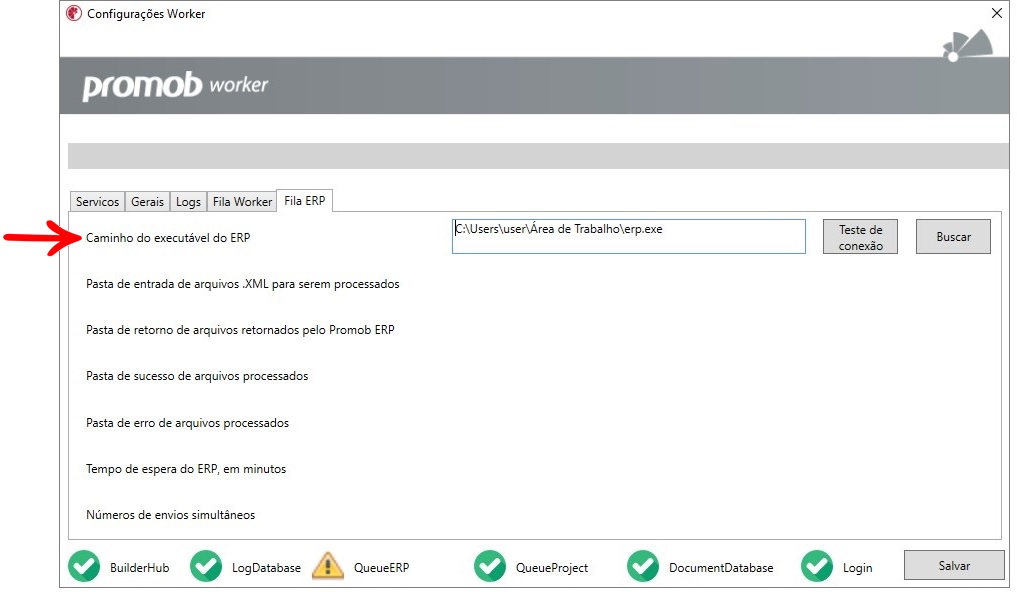
Task: Click the DocumentDatabase status label
Action: [721, 567]
